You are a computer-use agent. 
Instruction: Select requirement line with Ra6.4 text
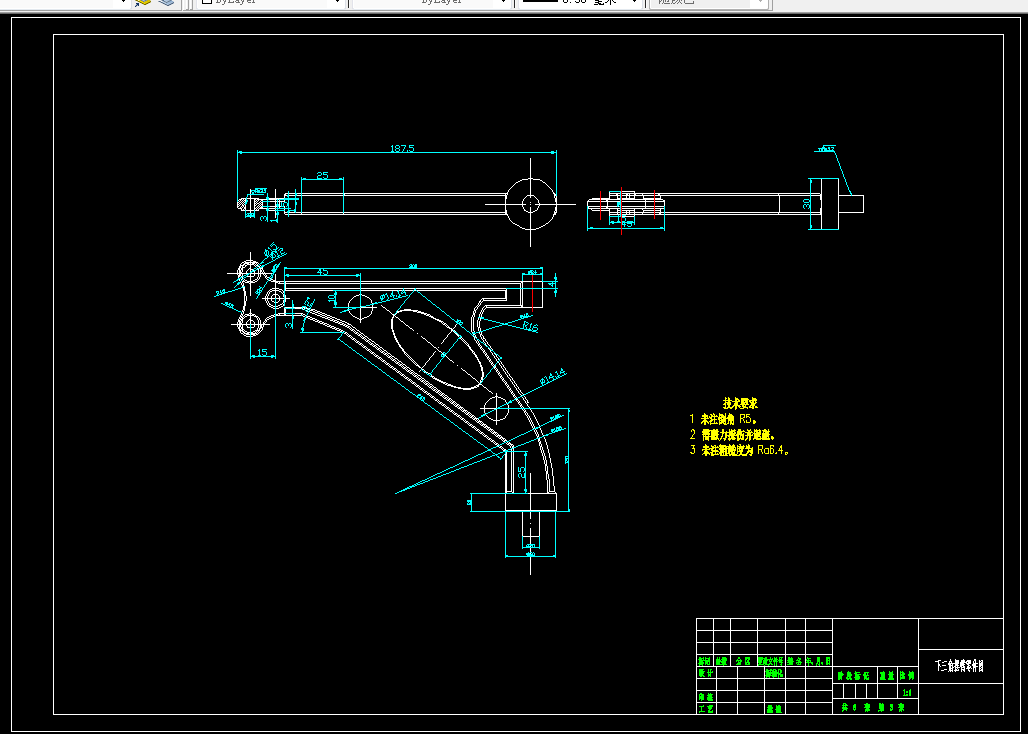[739, 450]
